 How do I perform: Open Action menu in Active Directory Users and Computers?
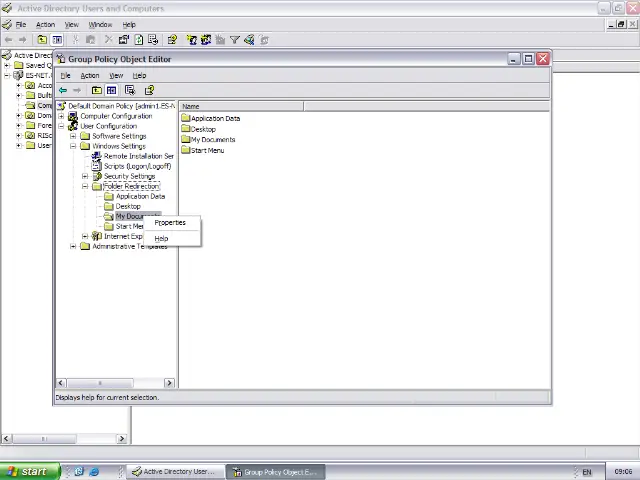tap(45, 24)
